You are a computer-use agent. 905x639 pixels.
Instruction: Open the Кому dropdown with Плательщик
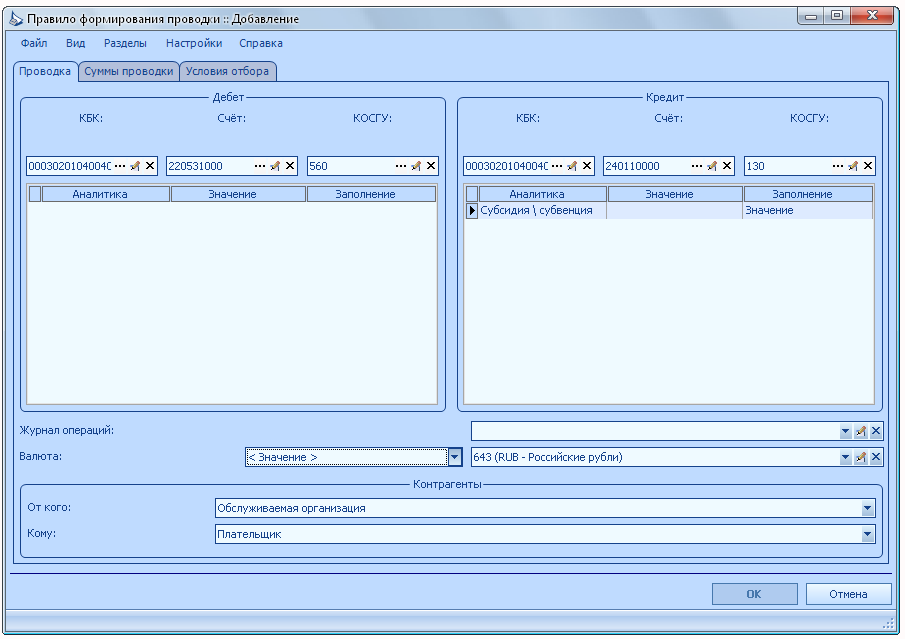pos(867,535)
